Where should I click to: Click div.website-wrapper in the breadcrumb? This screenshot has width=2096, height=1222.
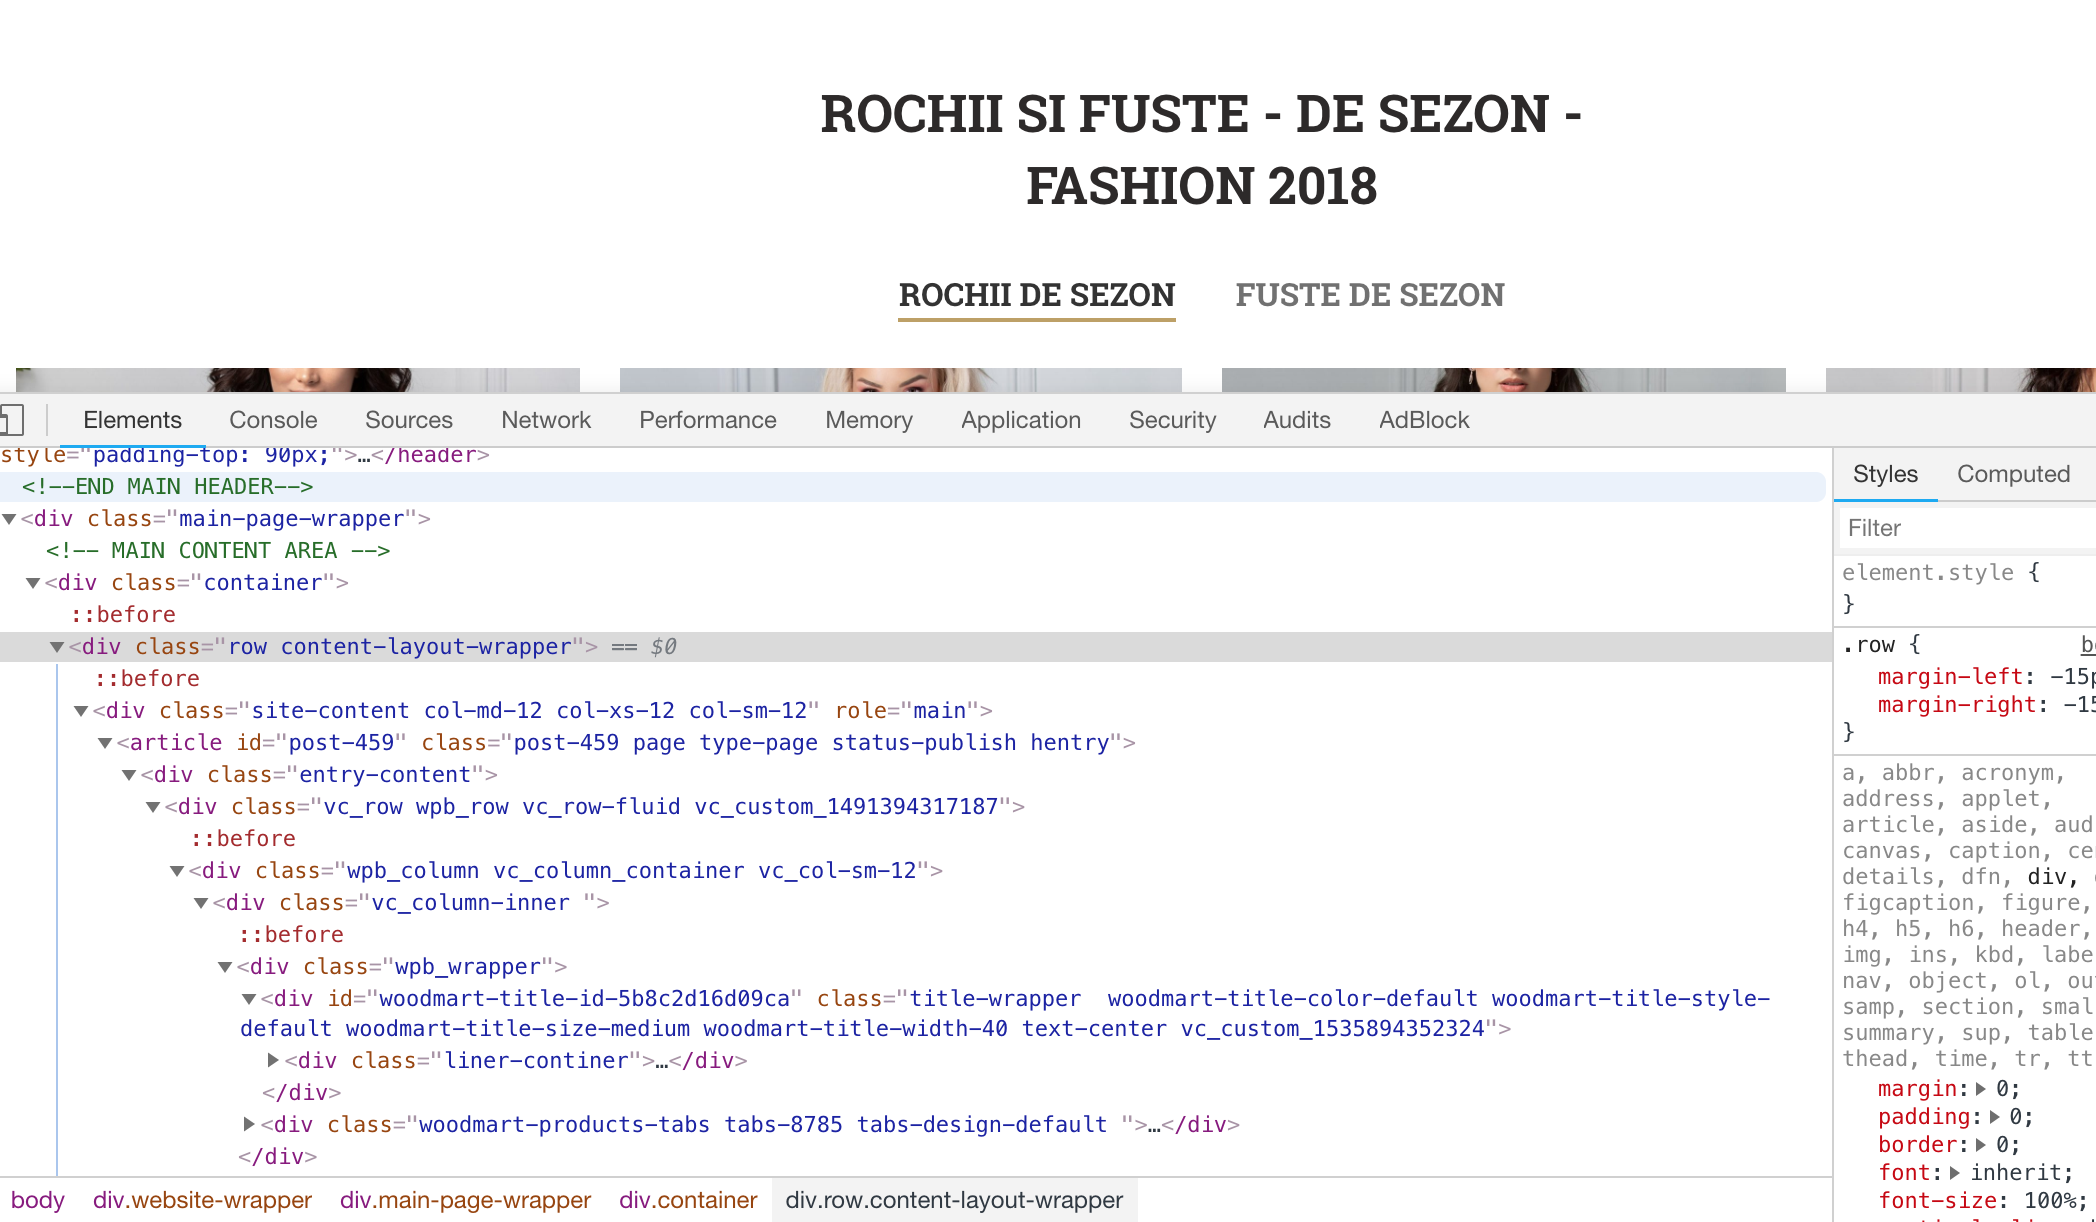coord(202,1200)
